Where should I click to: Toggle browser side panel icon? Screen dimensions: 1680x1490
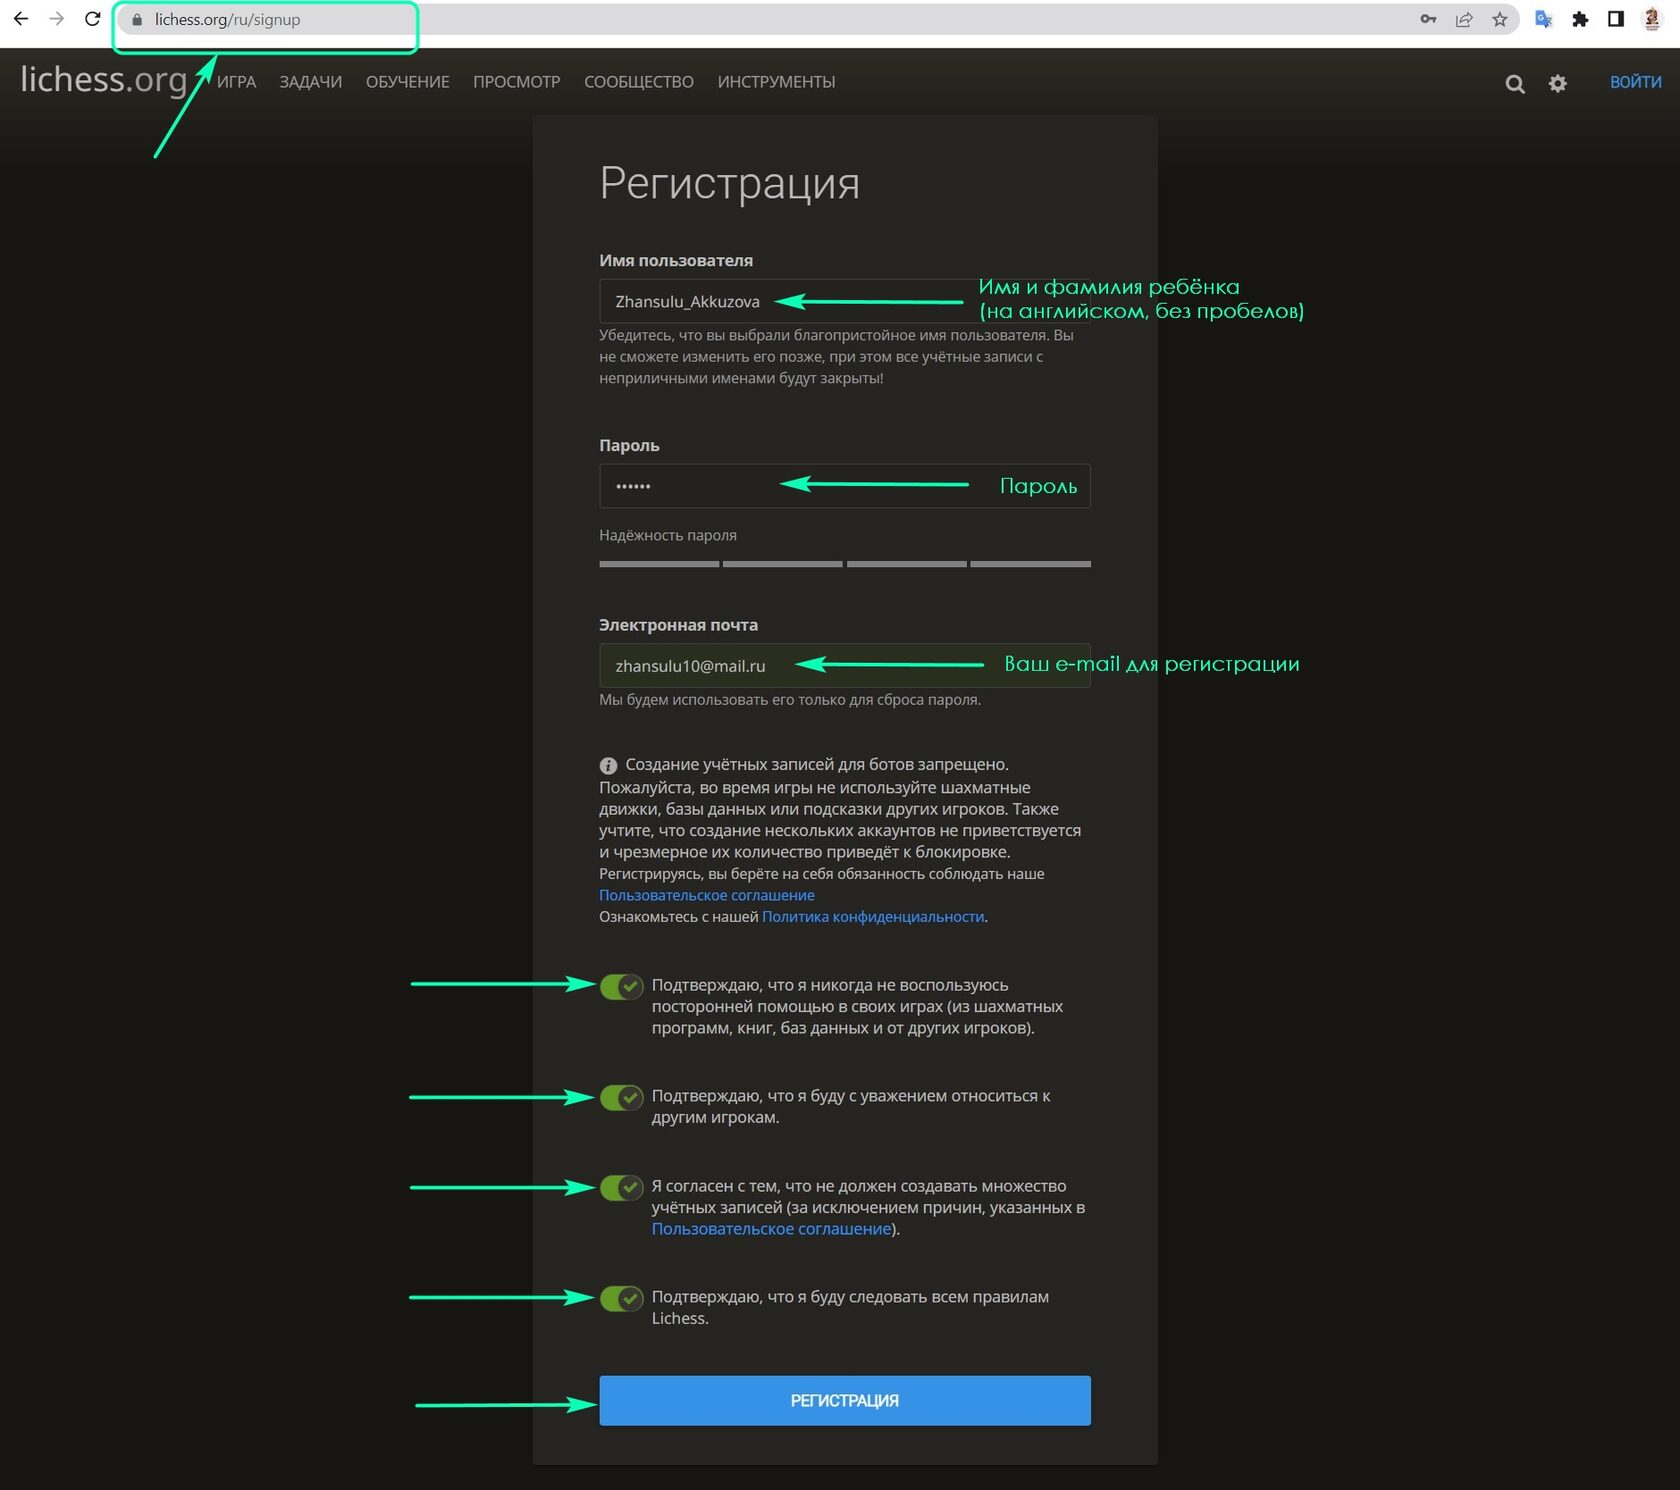[x=1616, y=19]
